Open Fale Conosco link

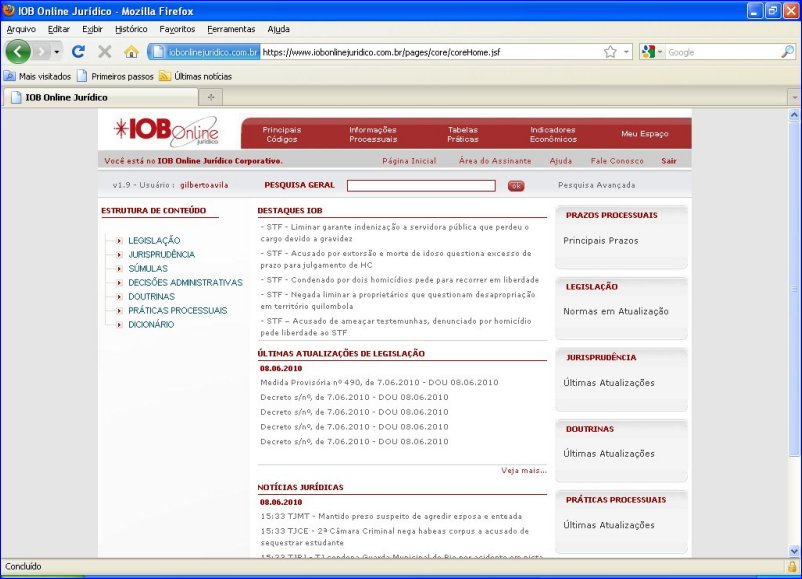(x=617, y=161)
